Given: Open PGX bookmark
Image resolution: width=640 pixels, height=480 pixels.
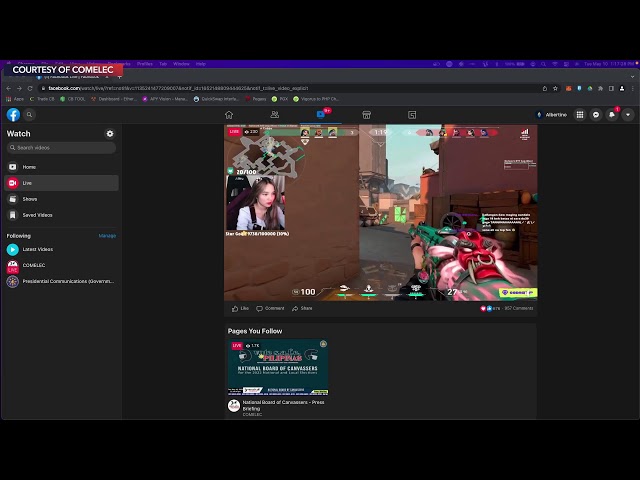Looking at the screenshot, I should (280, 99).
